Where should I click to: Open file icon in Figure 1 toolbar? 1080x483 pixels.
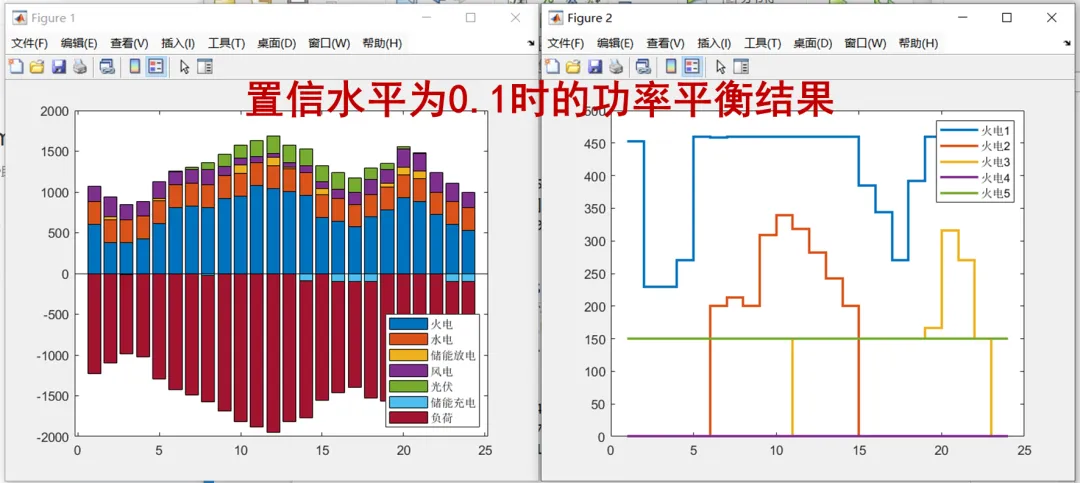37,67
